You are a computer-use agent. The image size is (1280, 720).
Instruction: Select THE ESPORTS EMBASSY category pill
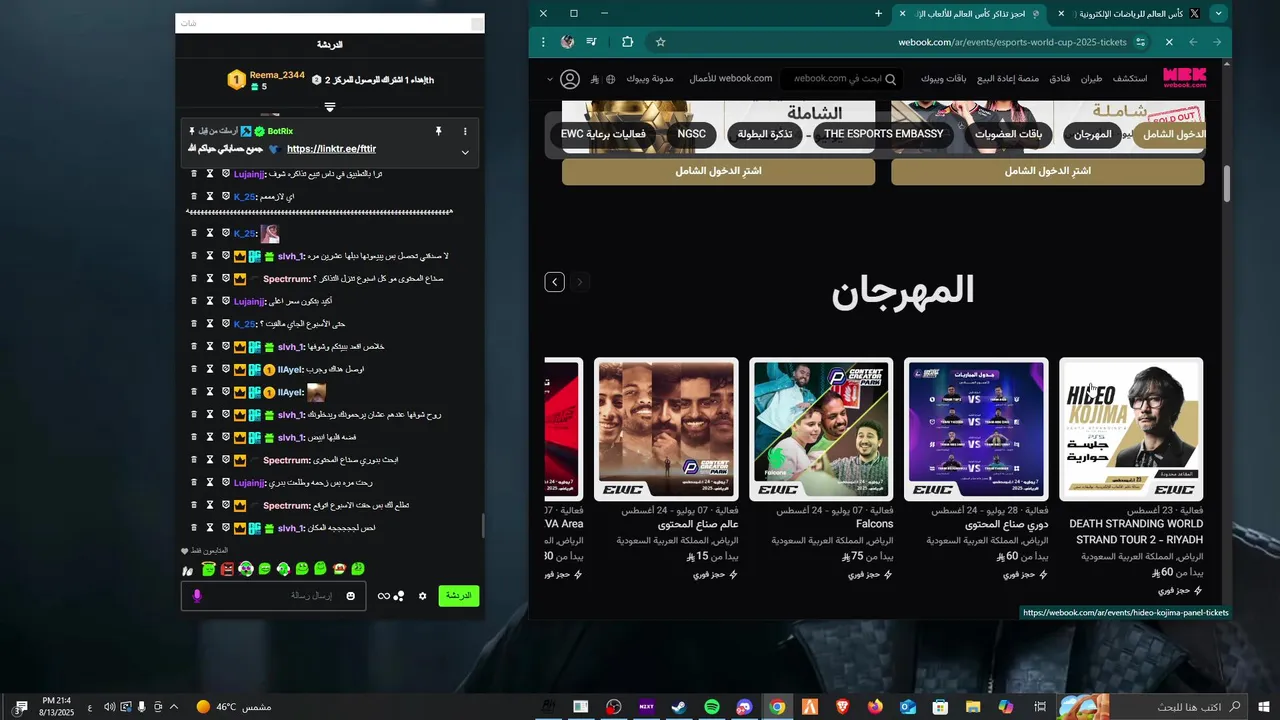pos(883,134)
